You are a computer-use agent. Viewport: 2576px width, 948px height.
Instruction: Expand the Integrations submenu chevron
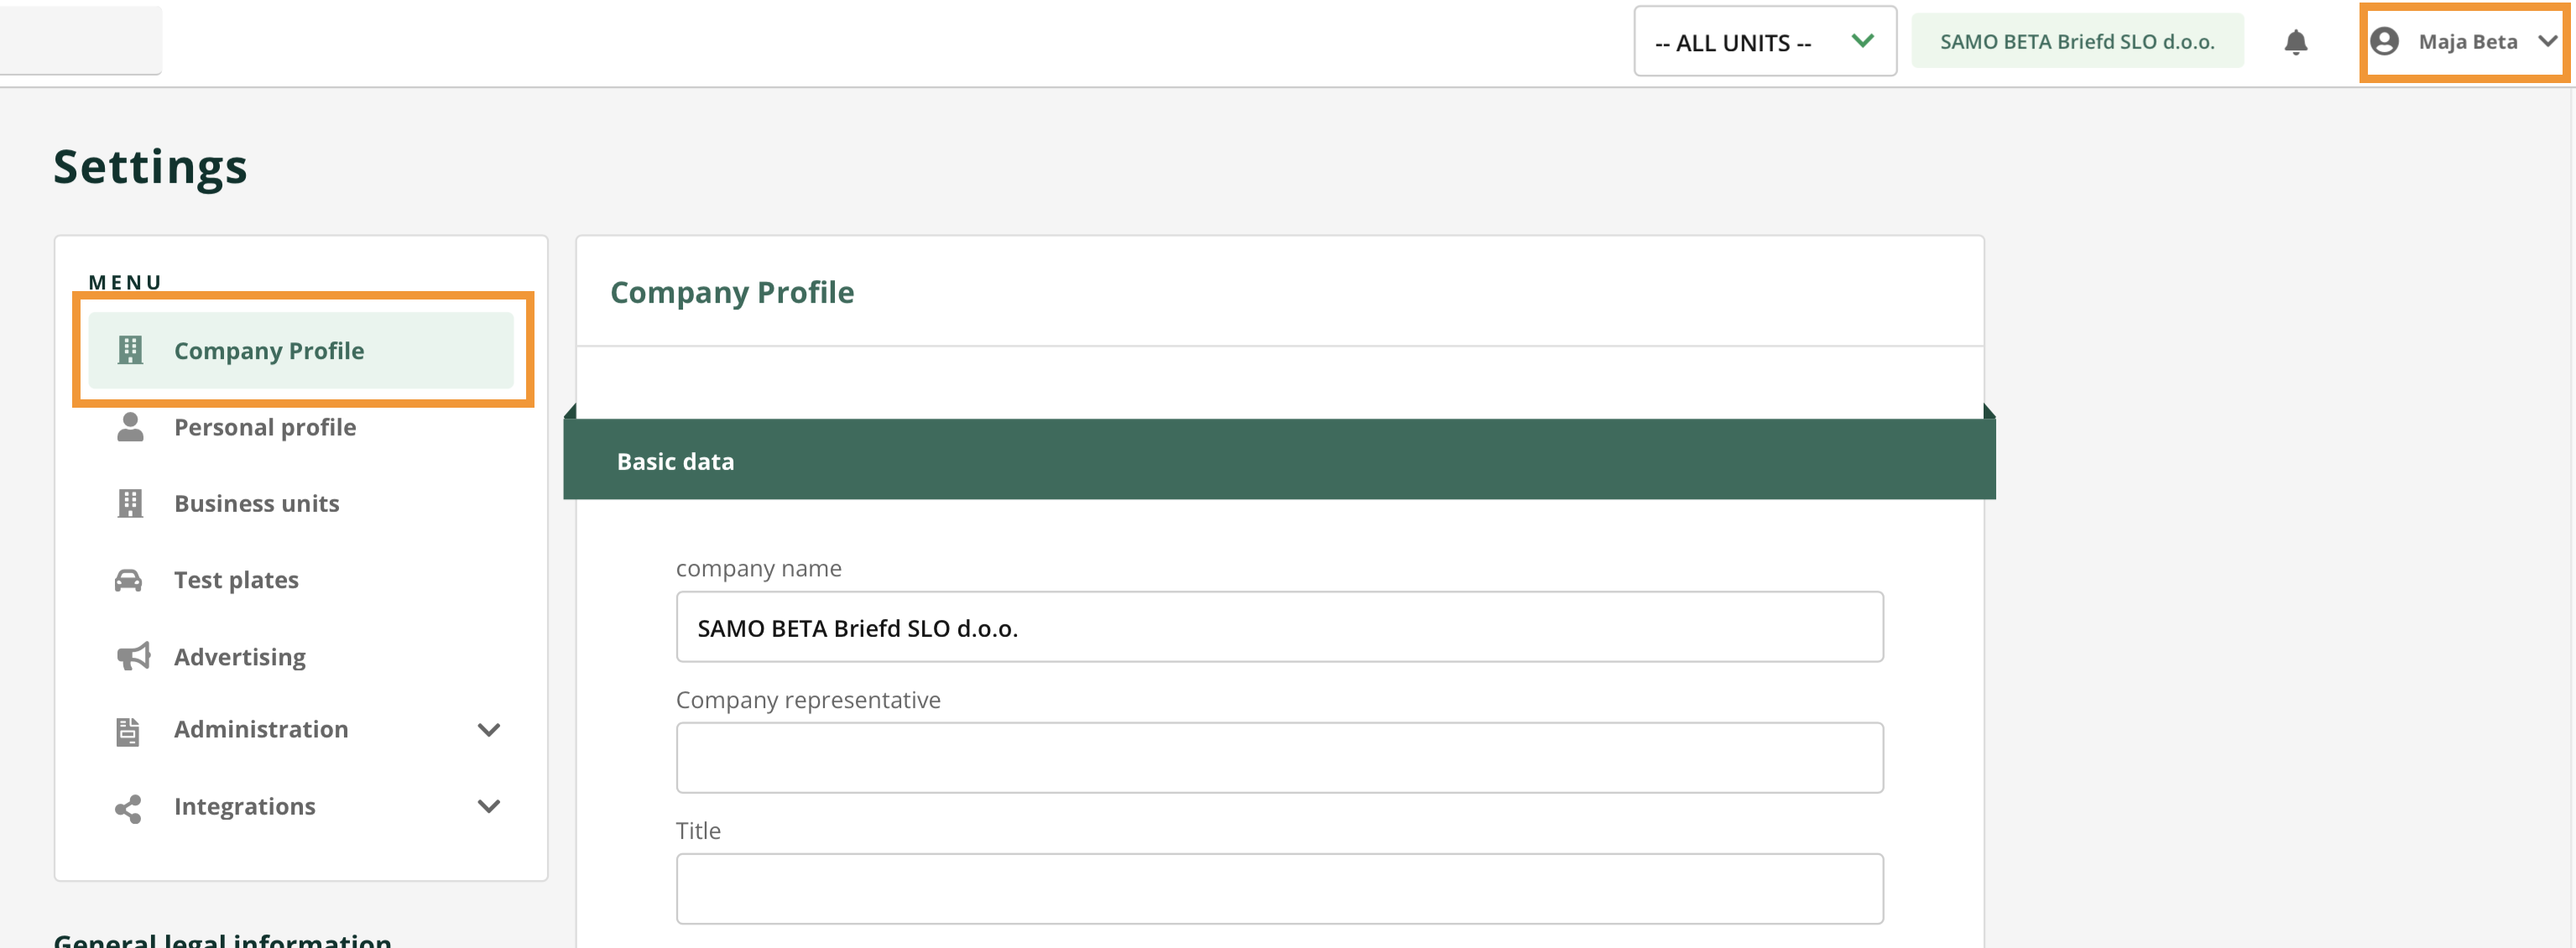(488, 806)
